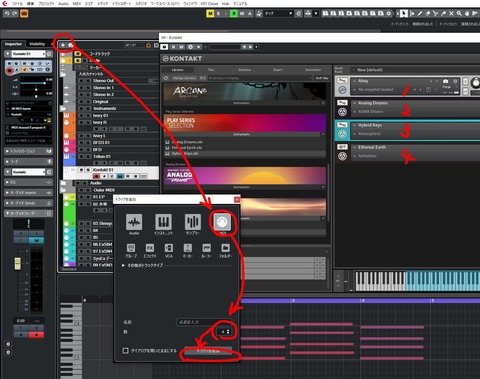The height and width of the screenshot is (379, 480).
Task: Adjust the Inspector channel volume fader
Action: coord(18,263)
